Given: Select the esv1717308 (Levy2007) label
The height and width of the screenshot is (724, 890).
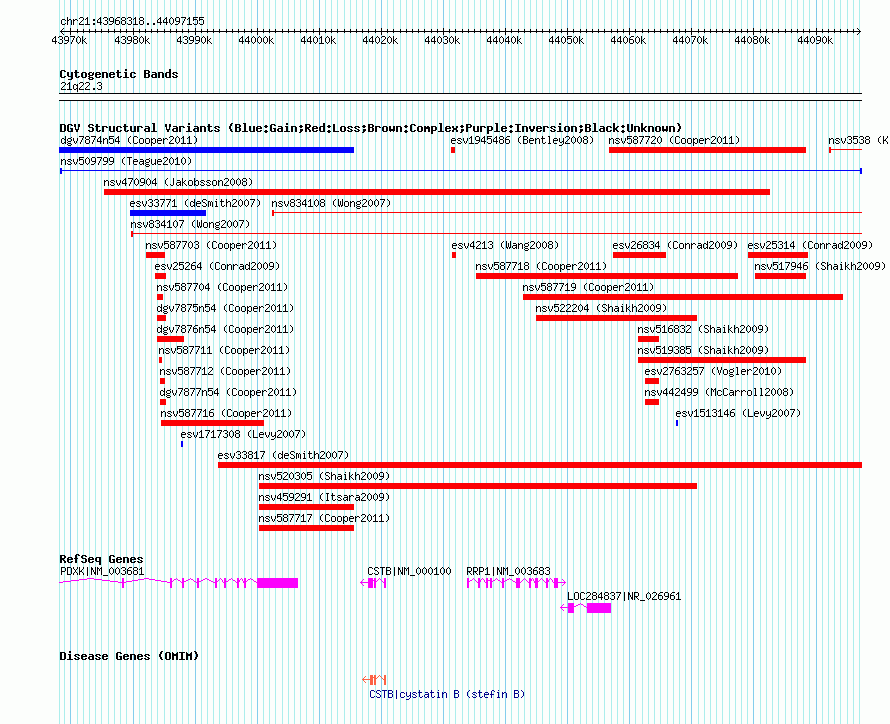Looking at the screenshot, I should click(243, 434).
